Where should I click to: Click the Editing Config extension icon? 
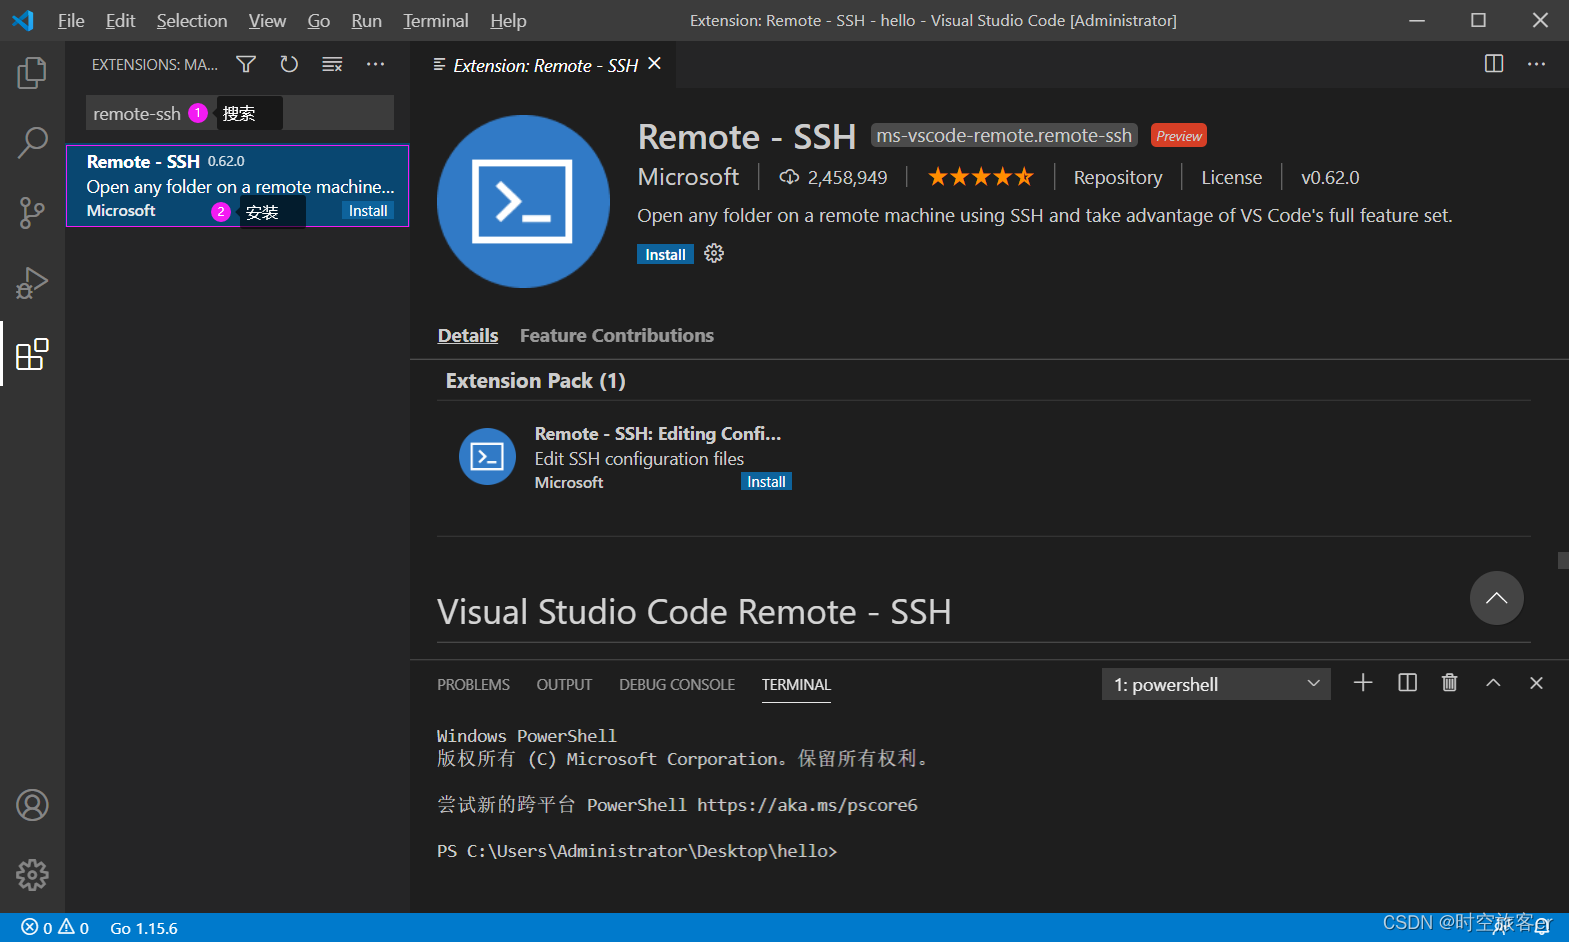[487, 457]
